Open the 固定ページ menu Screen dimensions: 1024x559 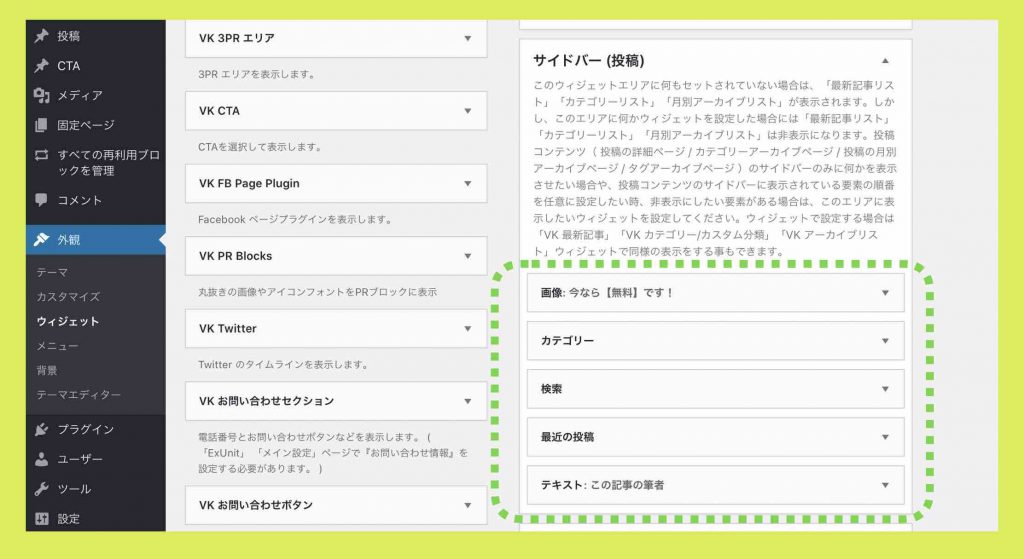coord(86,125)
